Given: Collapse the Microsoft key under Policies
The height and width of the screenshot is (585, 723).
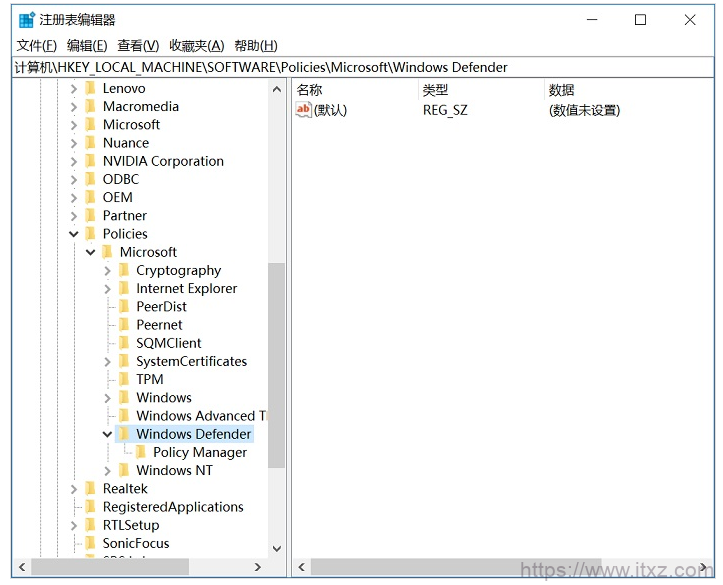Looking at the screenshot, I should click(91, 252).
